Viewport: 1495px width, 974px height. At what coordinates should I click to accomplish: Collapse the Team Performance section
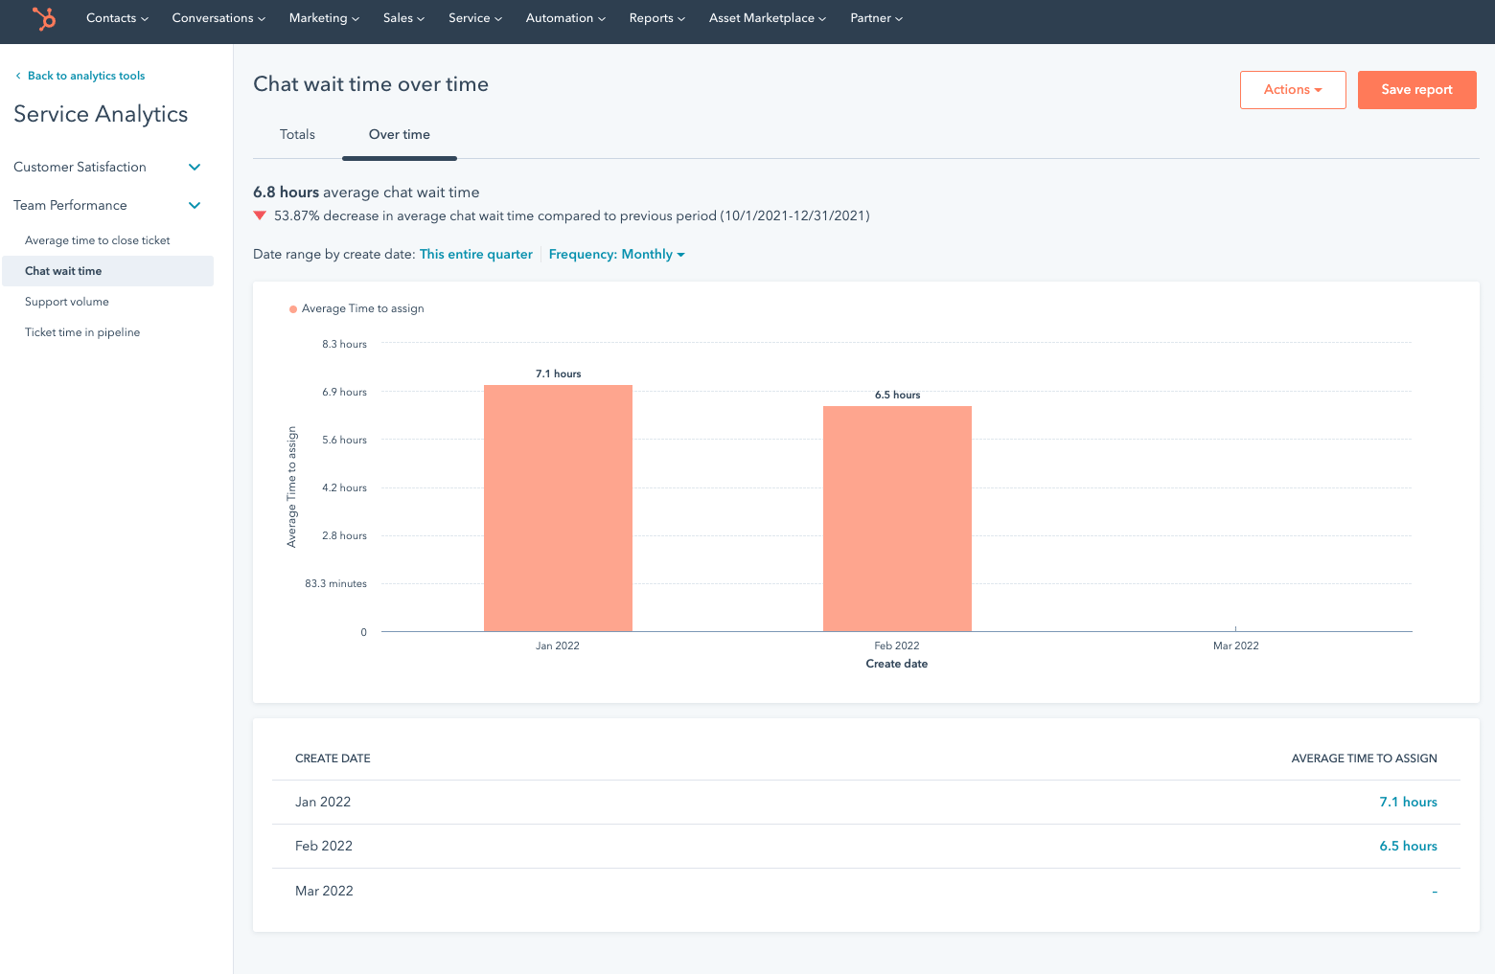click(x=194, y=205)
